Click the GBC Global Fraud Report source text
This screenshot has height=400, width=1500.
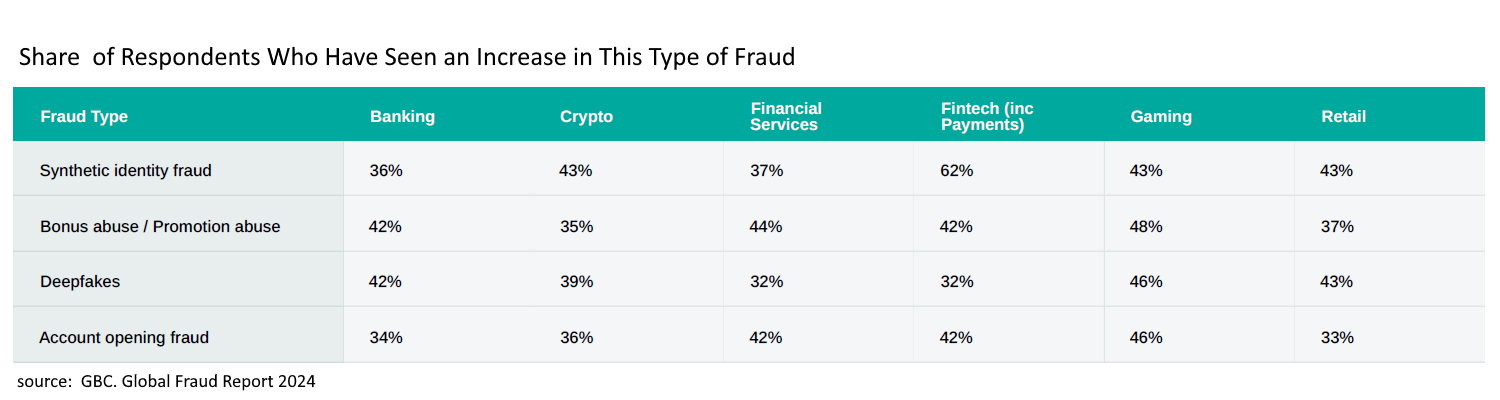(166, 381)
